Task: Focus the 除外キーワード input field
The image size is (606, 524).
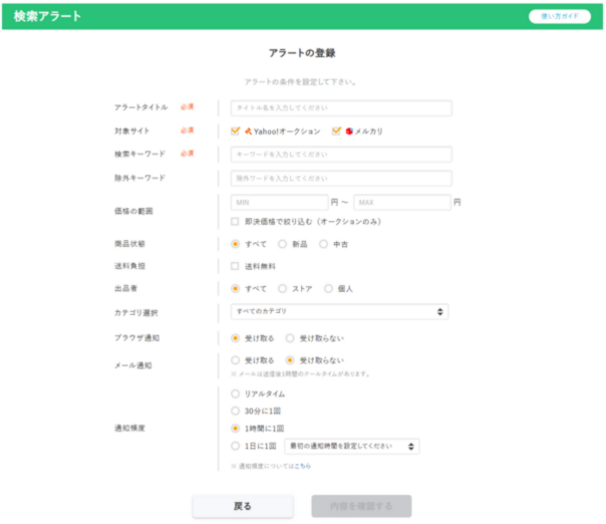Action: [341, 179]
